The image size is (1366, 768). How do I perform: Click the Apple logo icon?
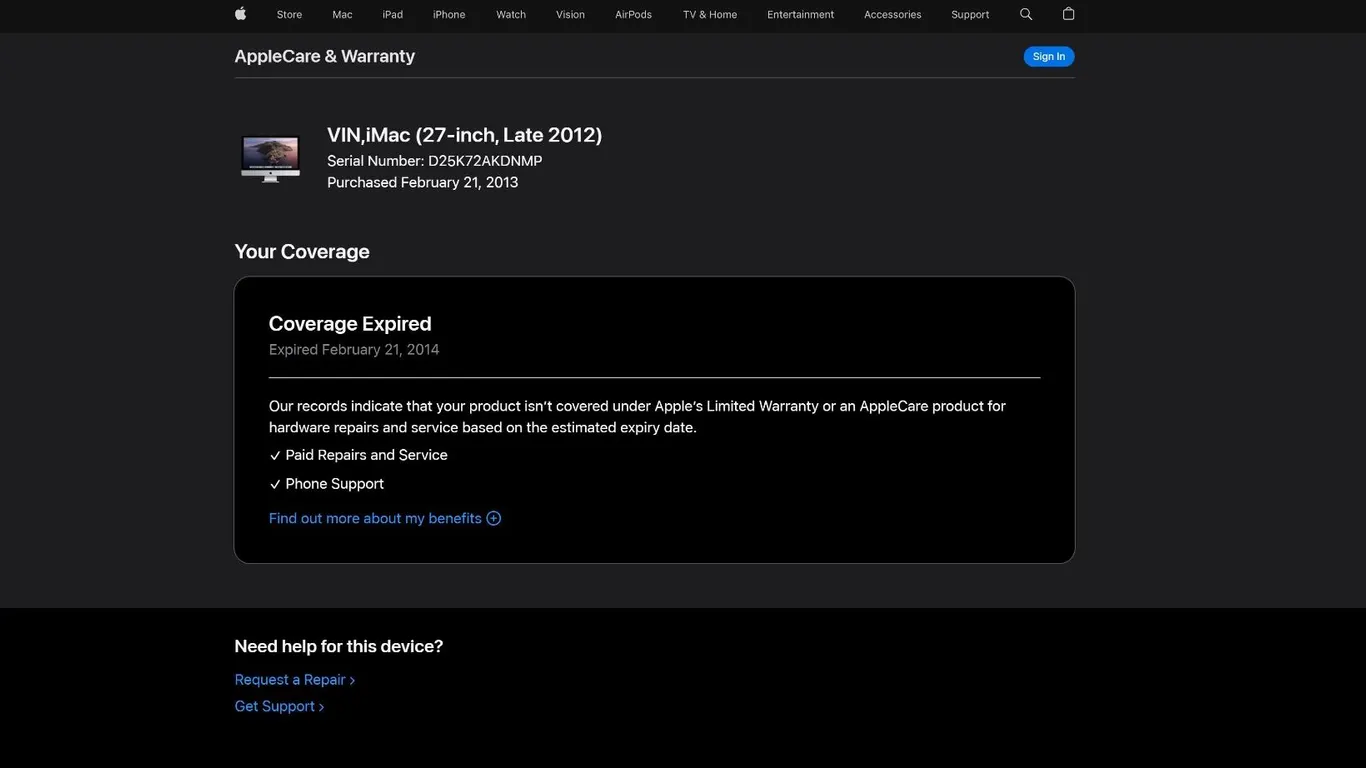pyautogui.click(x=240, y=14)
